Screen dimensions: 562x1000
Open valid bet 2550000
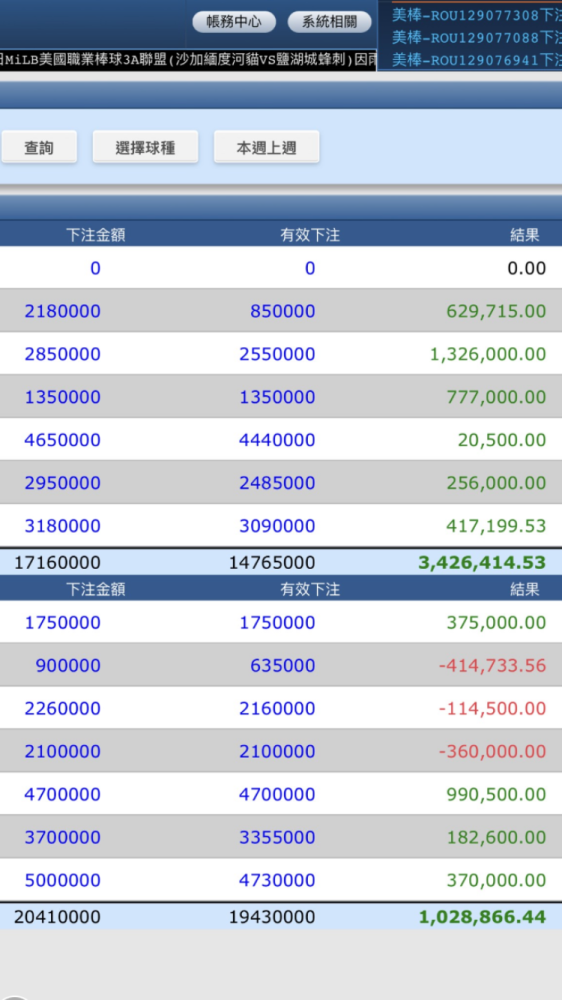(x=277, y=354)
